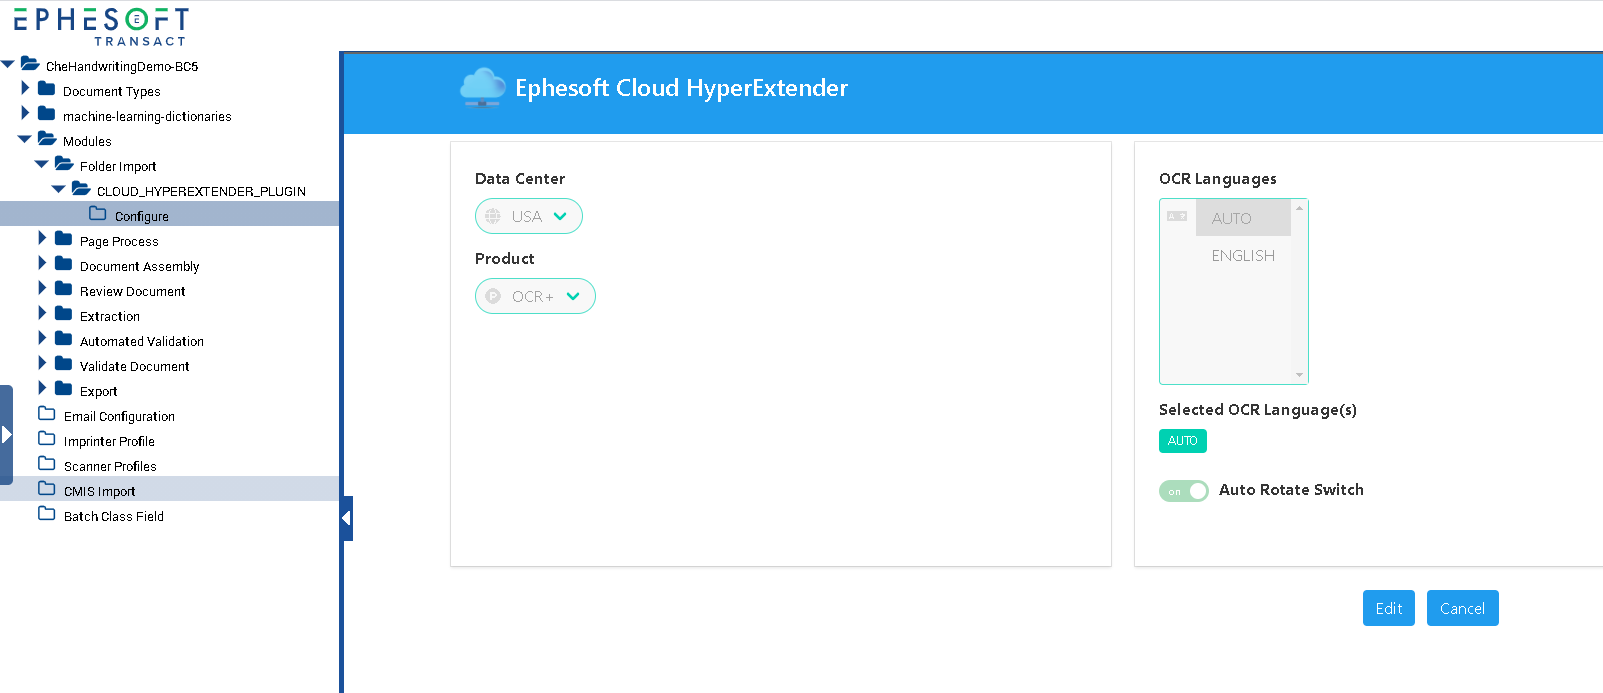Click the Export folder icon

pyautogui.click(x=63, y=389)
